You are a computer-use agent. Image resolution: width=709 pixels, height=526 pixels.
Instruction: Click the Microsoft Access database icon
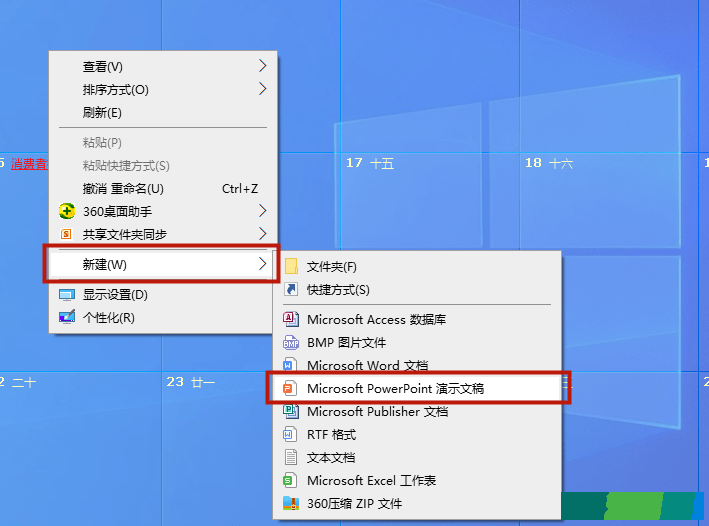click(x=291, y=319)
